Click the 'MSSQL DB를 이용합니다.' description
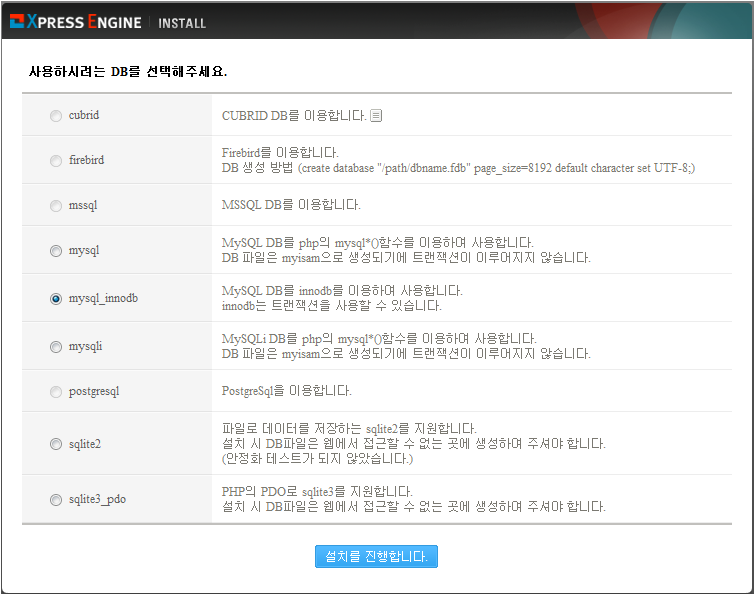 click(x=291, y=205)
